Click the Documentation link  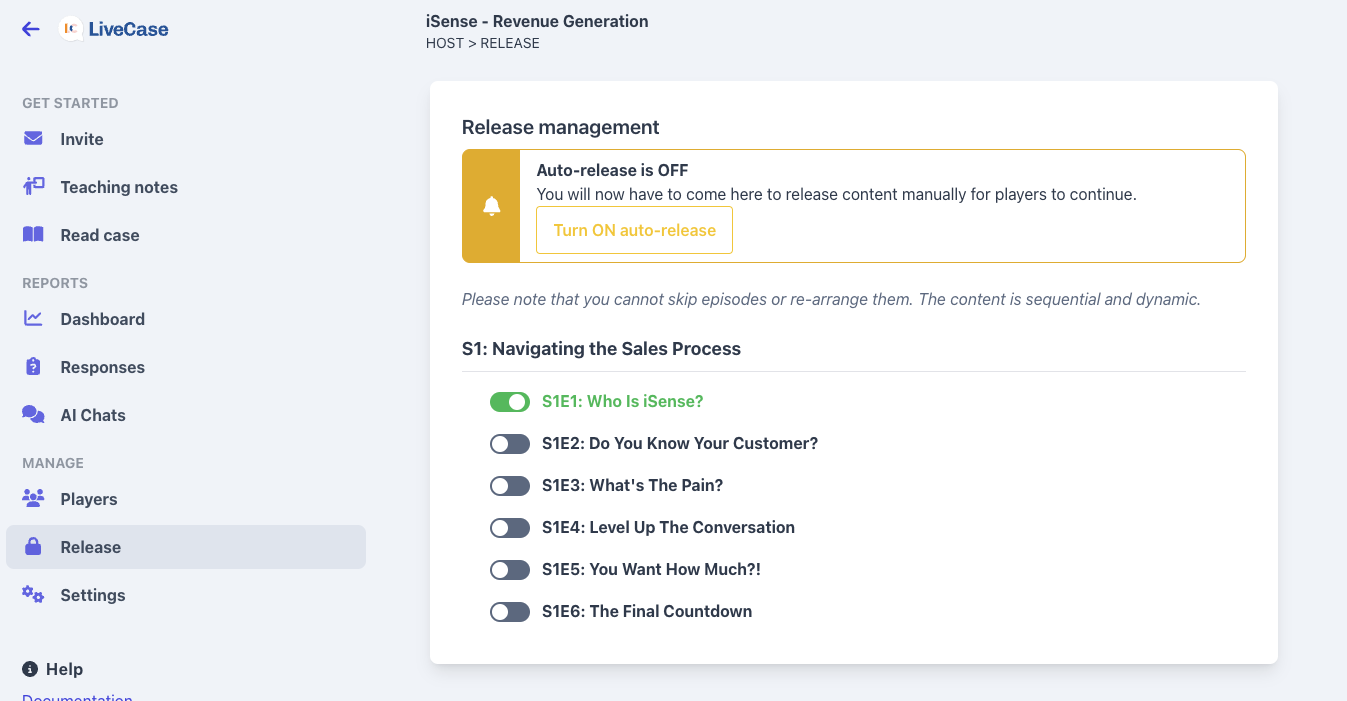tap(77, 696)
